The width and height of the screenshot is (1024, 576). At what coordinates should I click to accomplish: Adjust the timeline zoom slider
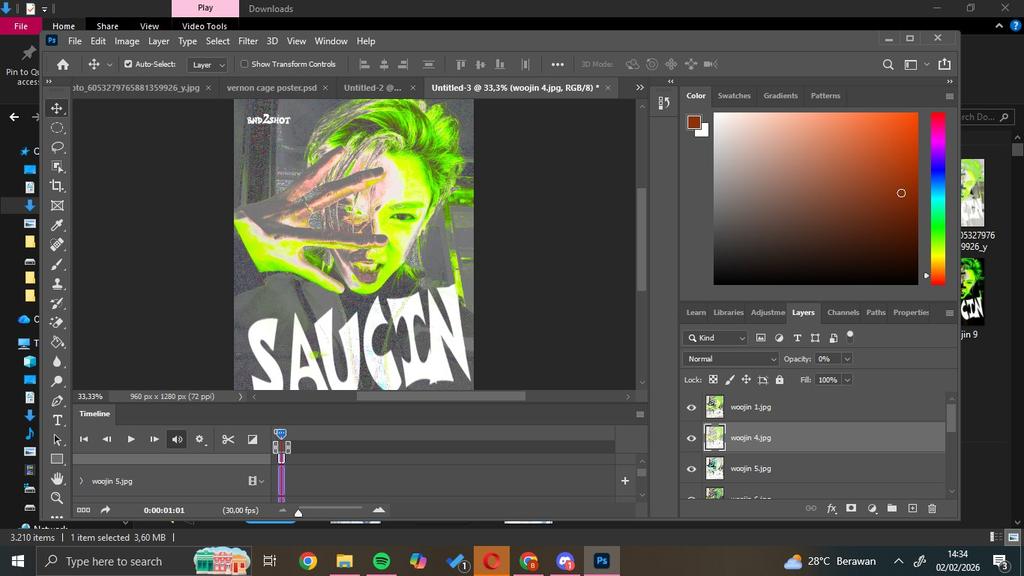click(298, 513)
